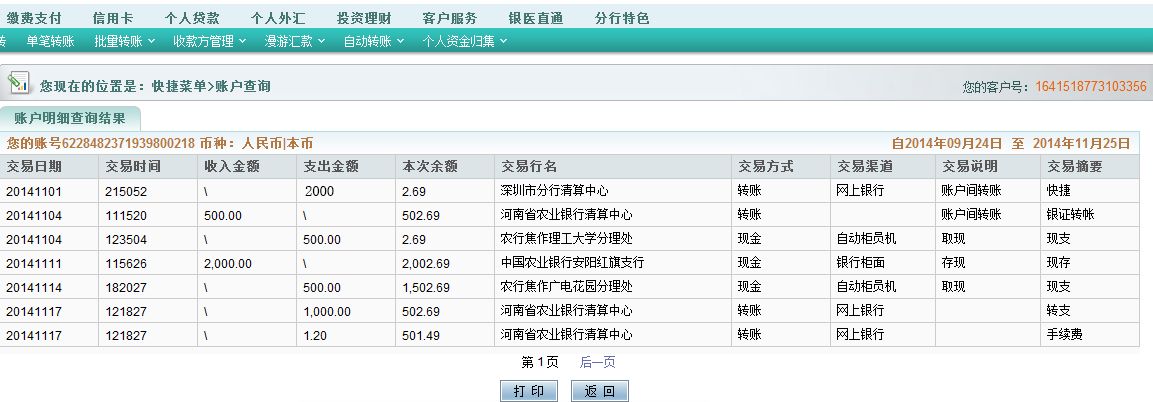The image size is (1153, 402).
Task: Click bank name 深圳市分行清算中心
Action: click(554, 191)
